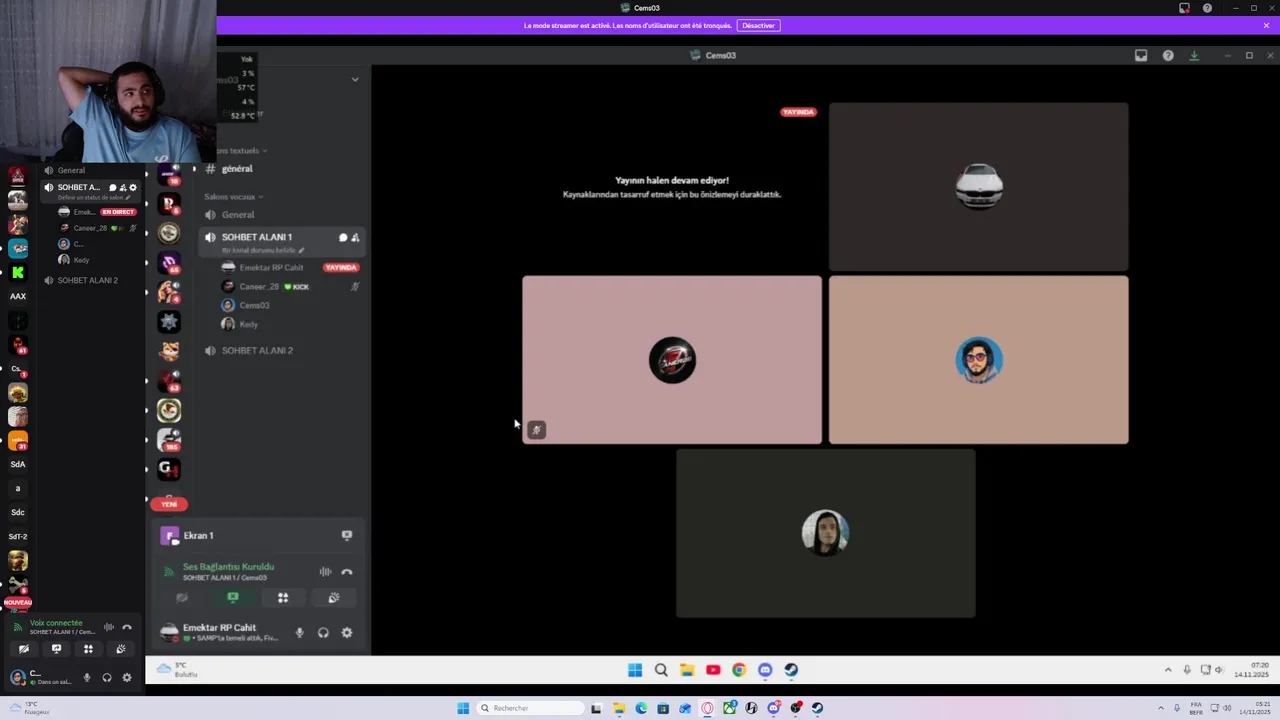Open user settings gear in left Discord user panel
1280x720 pixels.
pos(127,677)
